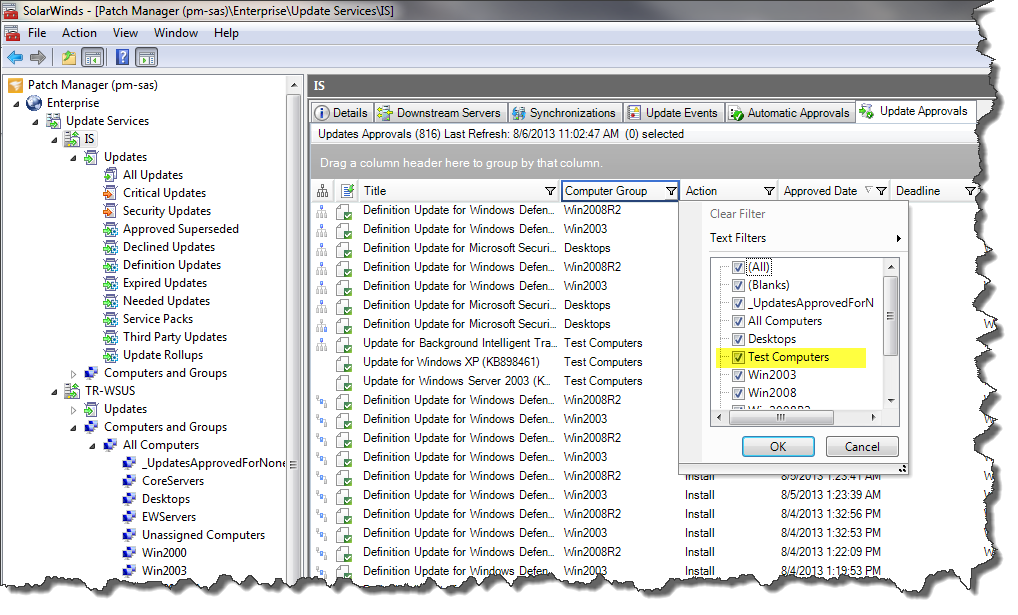Click the Needed Updates node icon

(110, 301)
